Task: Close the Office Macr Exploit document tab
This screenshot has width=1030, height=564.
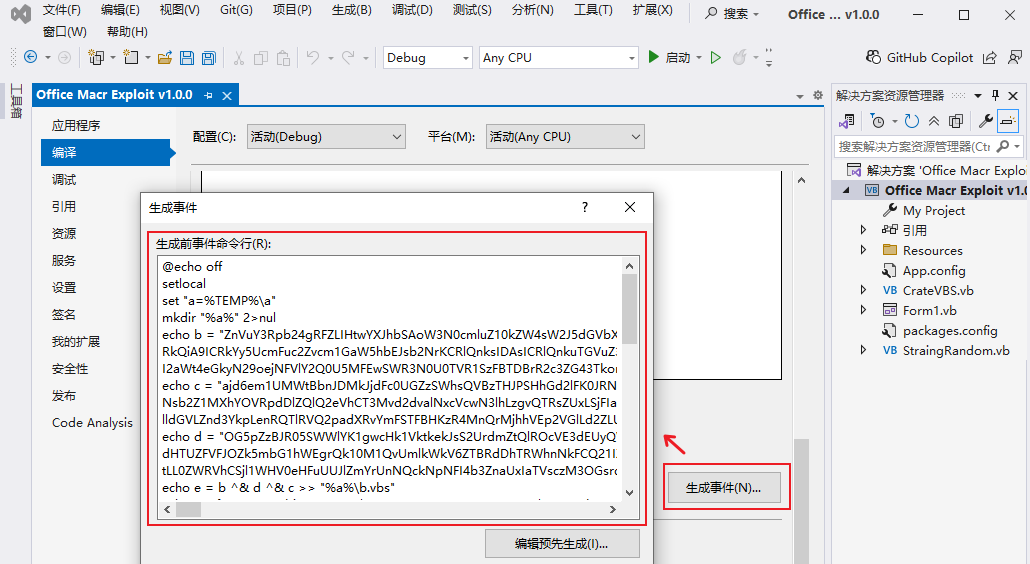Action: click(x=227, y=96)
